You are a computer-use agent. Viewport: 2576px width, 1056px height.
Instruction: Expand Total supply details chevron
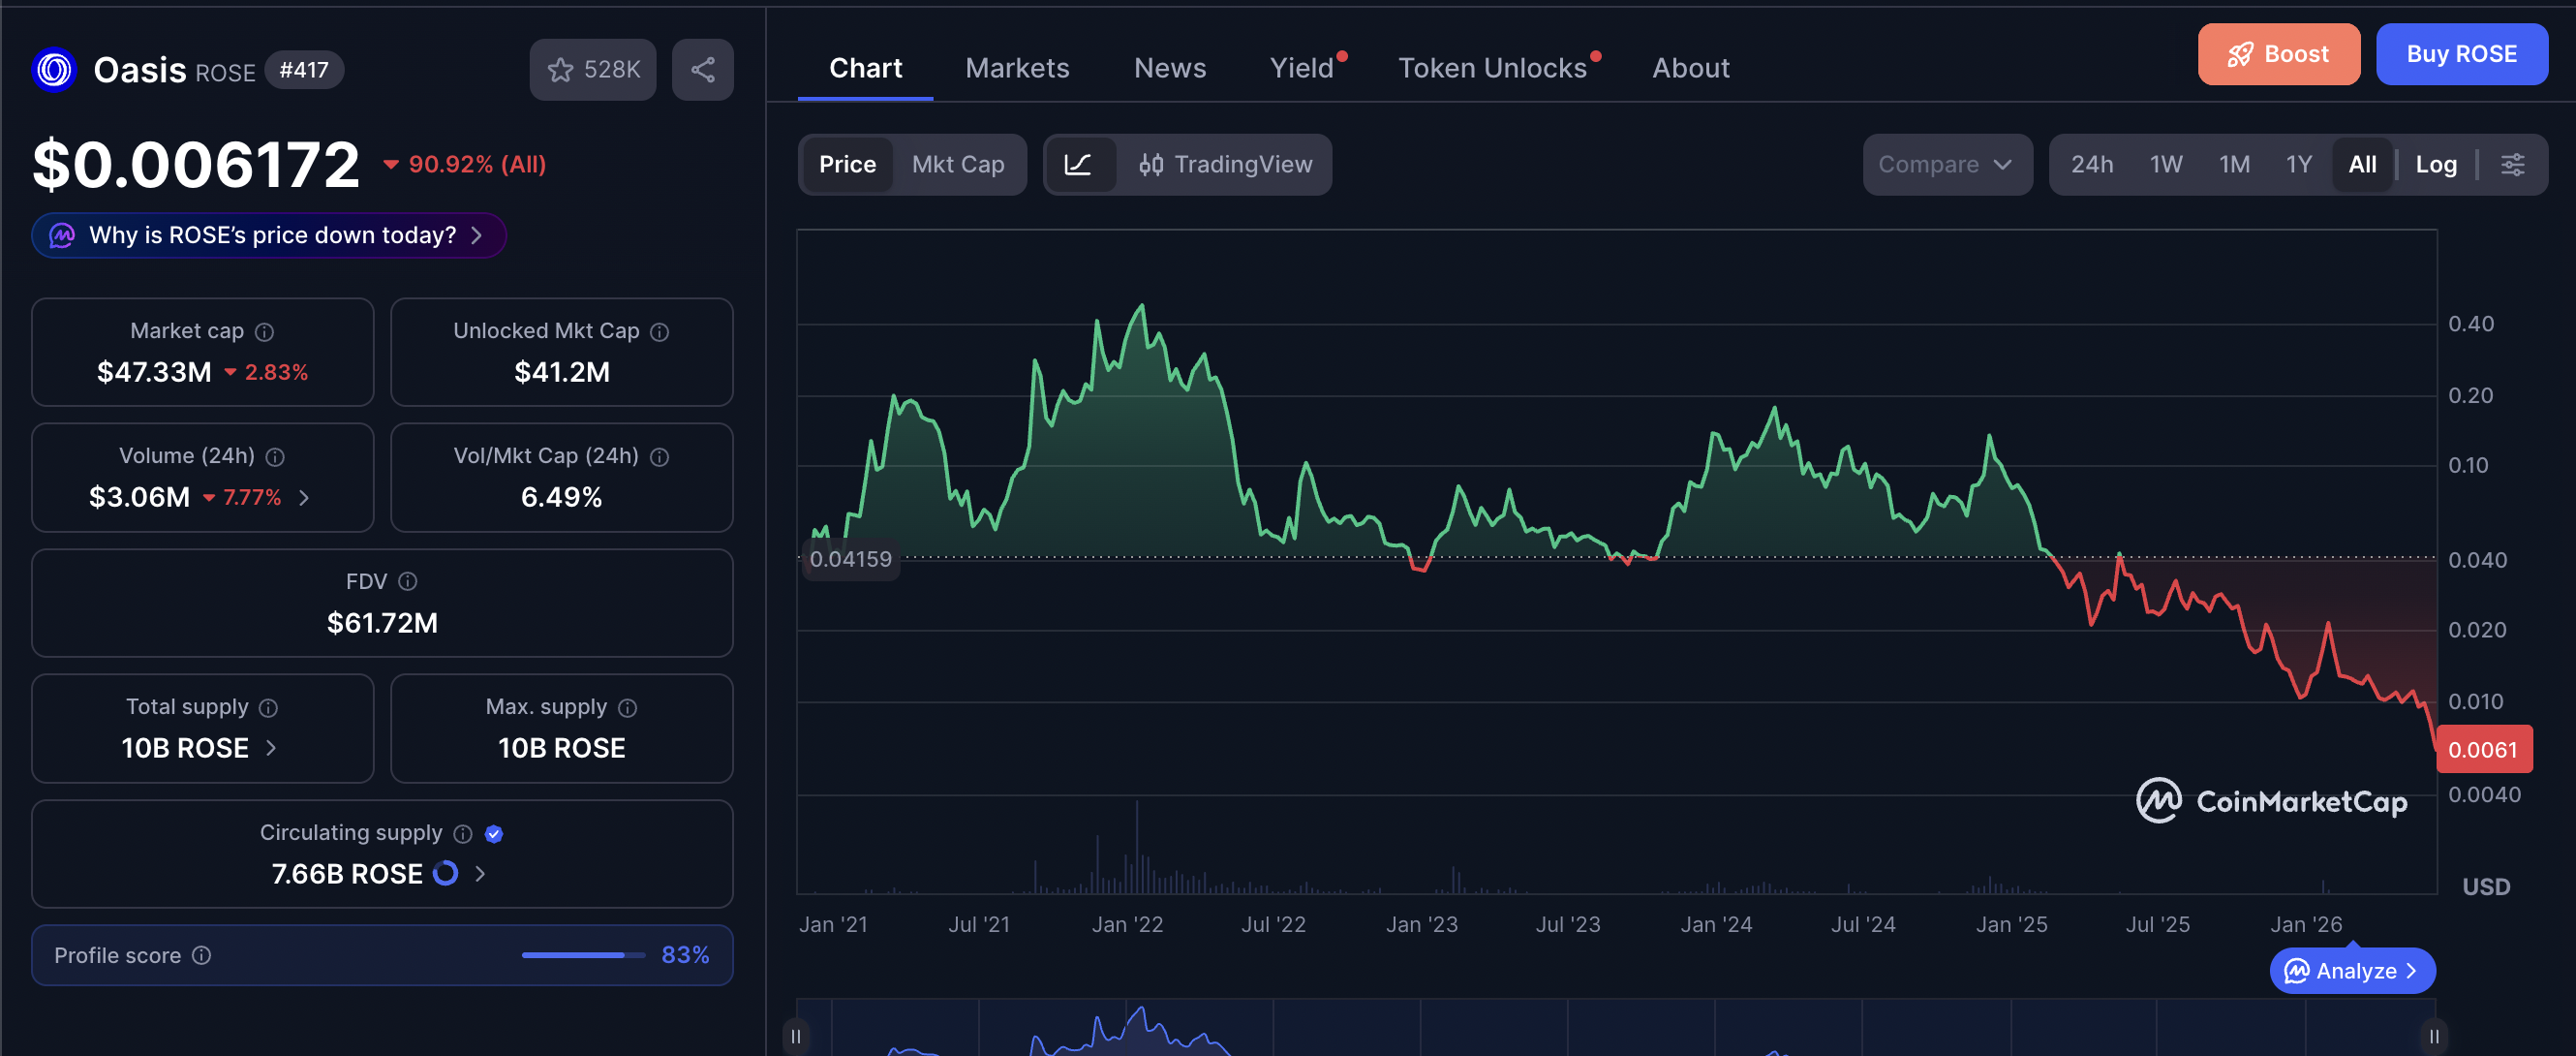coord(271,749)
